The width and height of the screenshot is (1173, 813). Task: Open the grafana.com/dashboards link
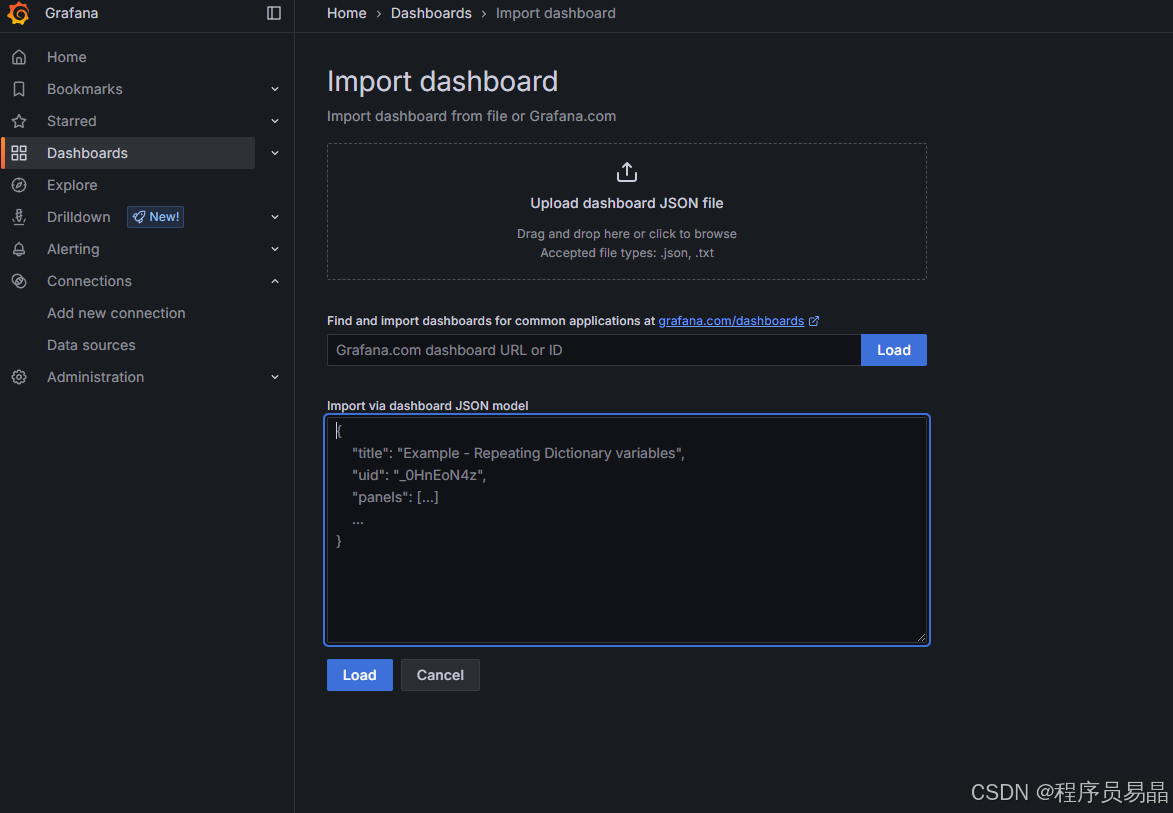pos(731,321)
